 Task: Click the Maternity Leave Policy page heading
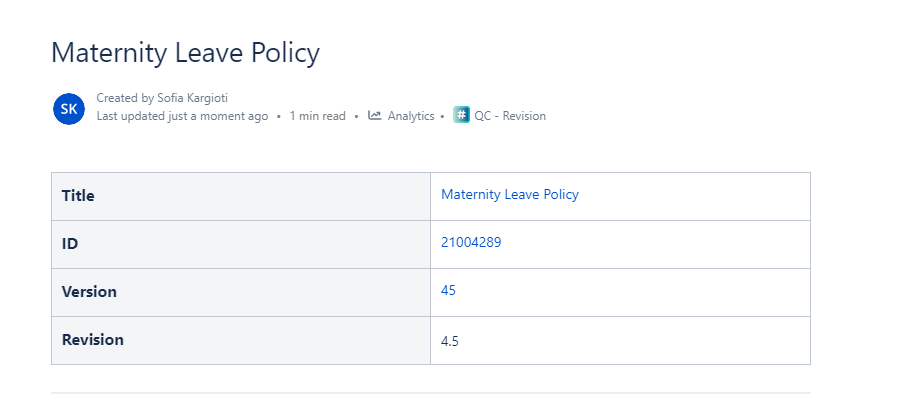[185, 53]
